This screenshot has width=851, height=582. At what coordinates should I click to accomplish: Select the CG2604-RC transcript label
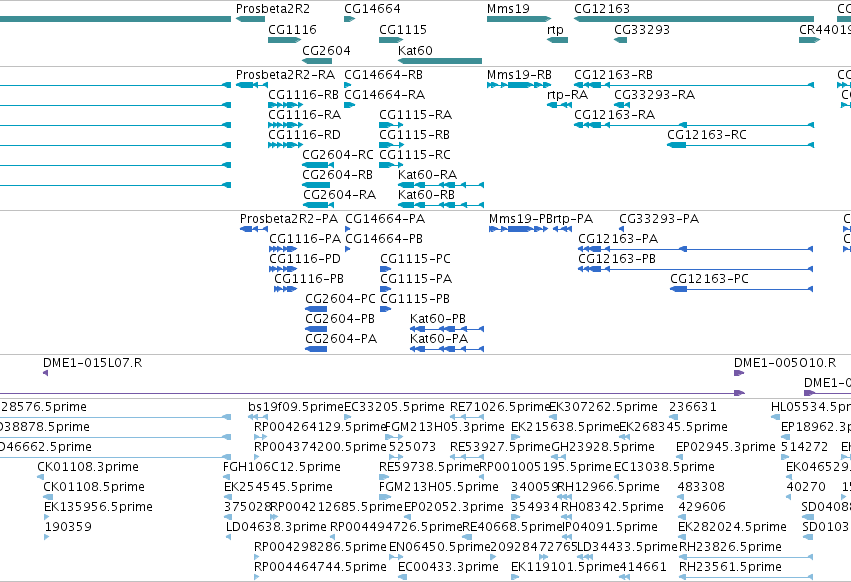pos(338,155)
